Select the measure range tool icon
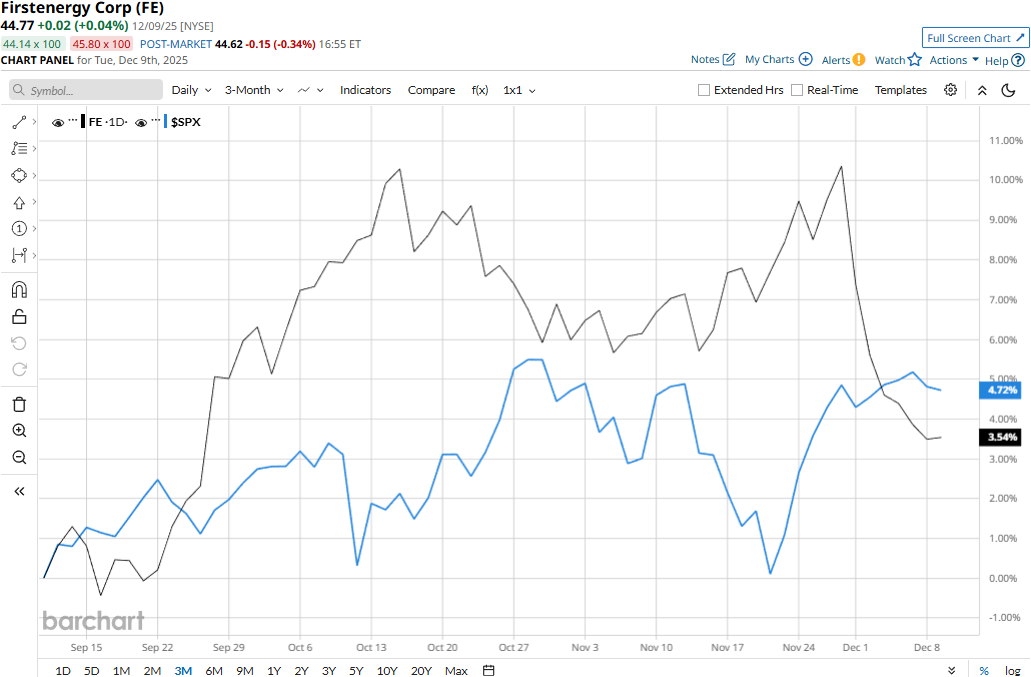Viewport: 1031px width, 677px height. point(19,255)
